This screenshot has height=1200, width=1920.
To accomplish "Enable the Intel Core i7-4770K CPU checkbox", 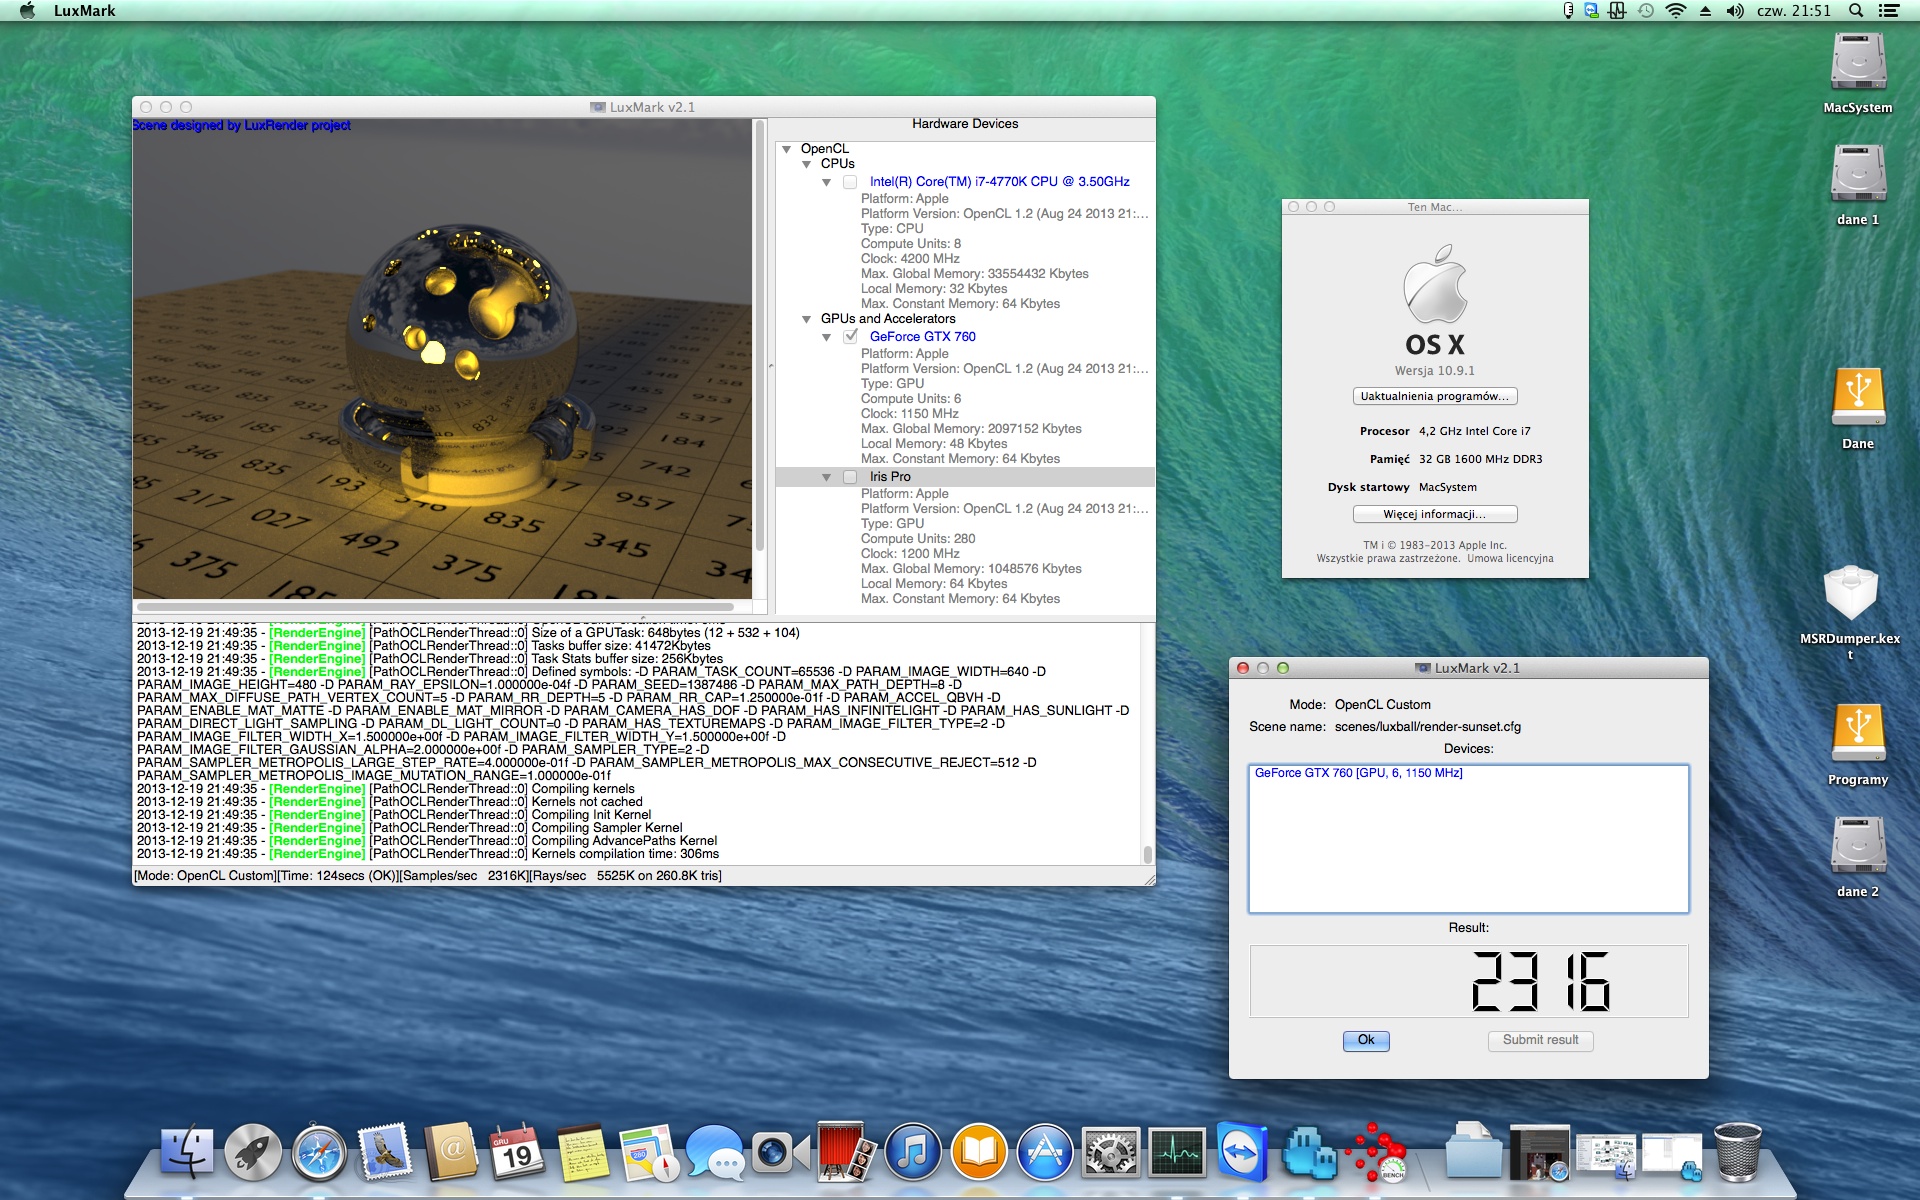I will coord(850,182).
